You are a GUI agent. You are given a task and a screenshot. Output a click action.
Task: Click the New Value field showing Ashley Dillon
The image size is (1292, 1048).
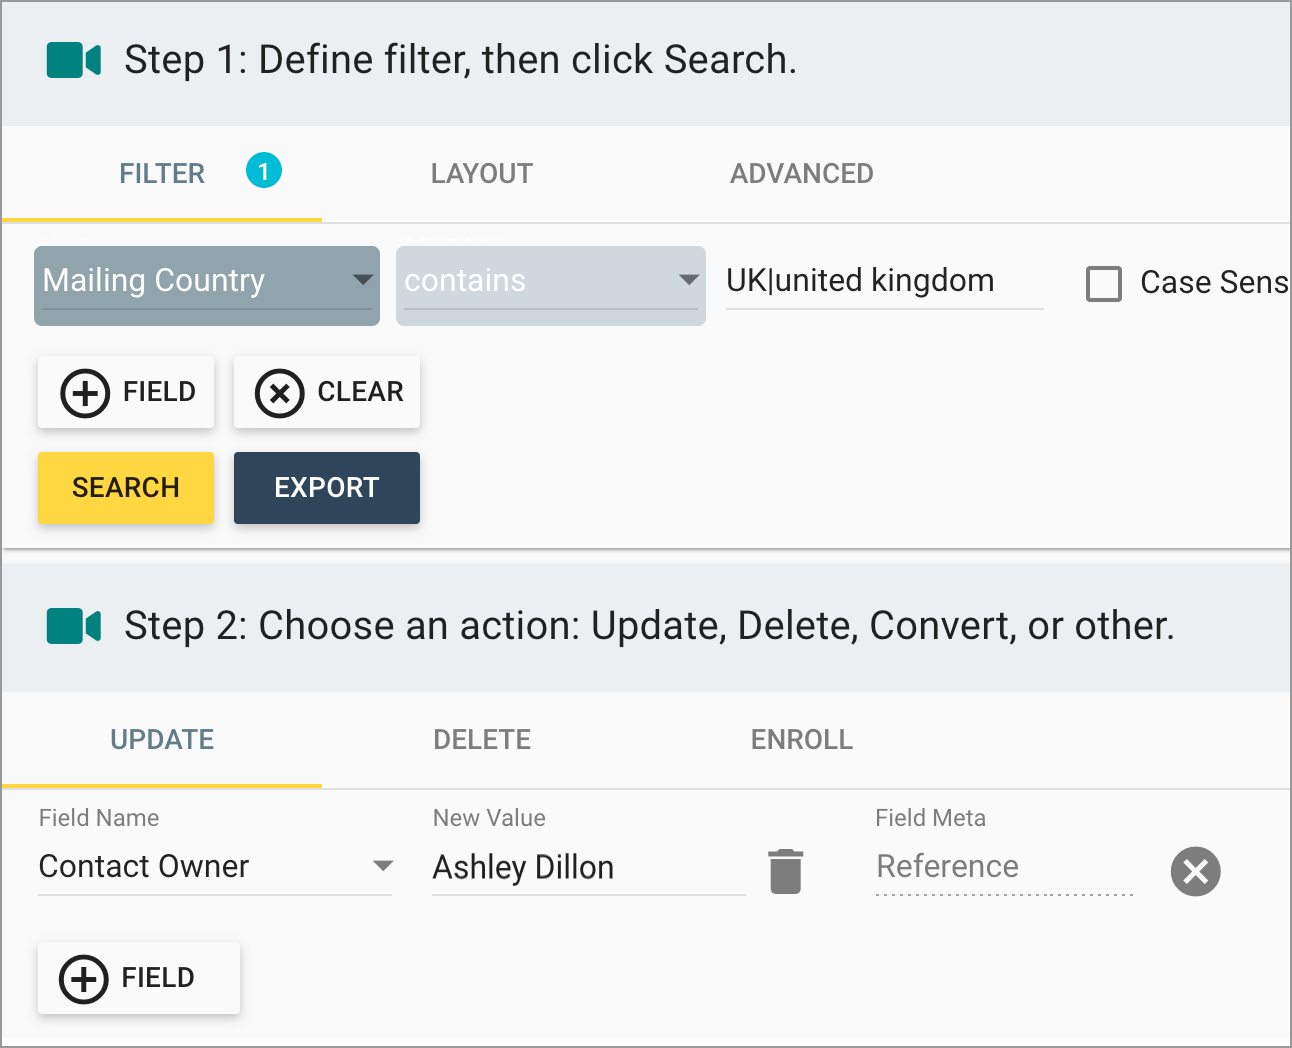tap(589, 868)
